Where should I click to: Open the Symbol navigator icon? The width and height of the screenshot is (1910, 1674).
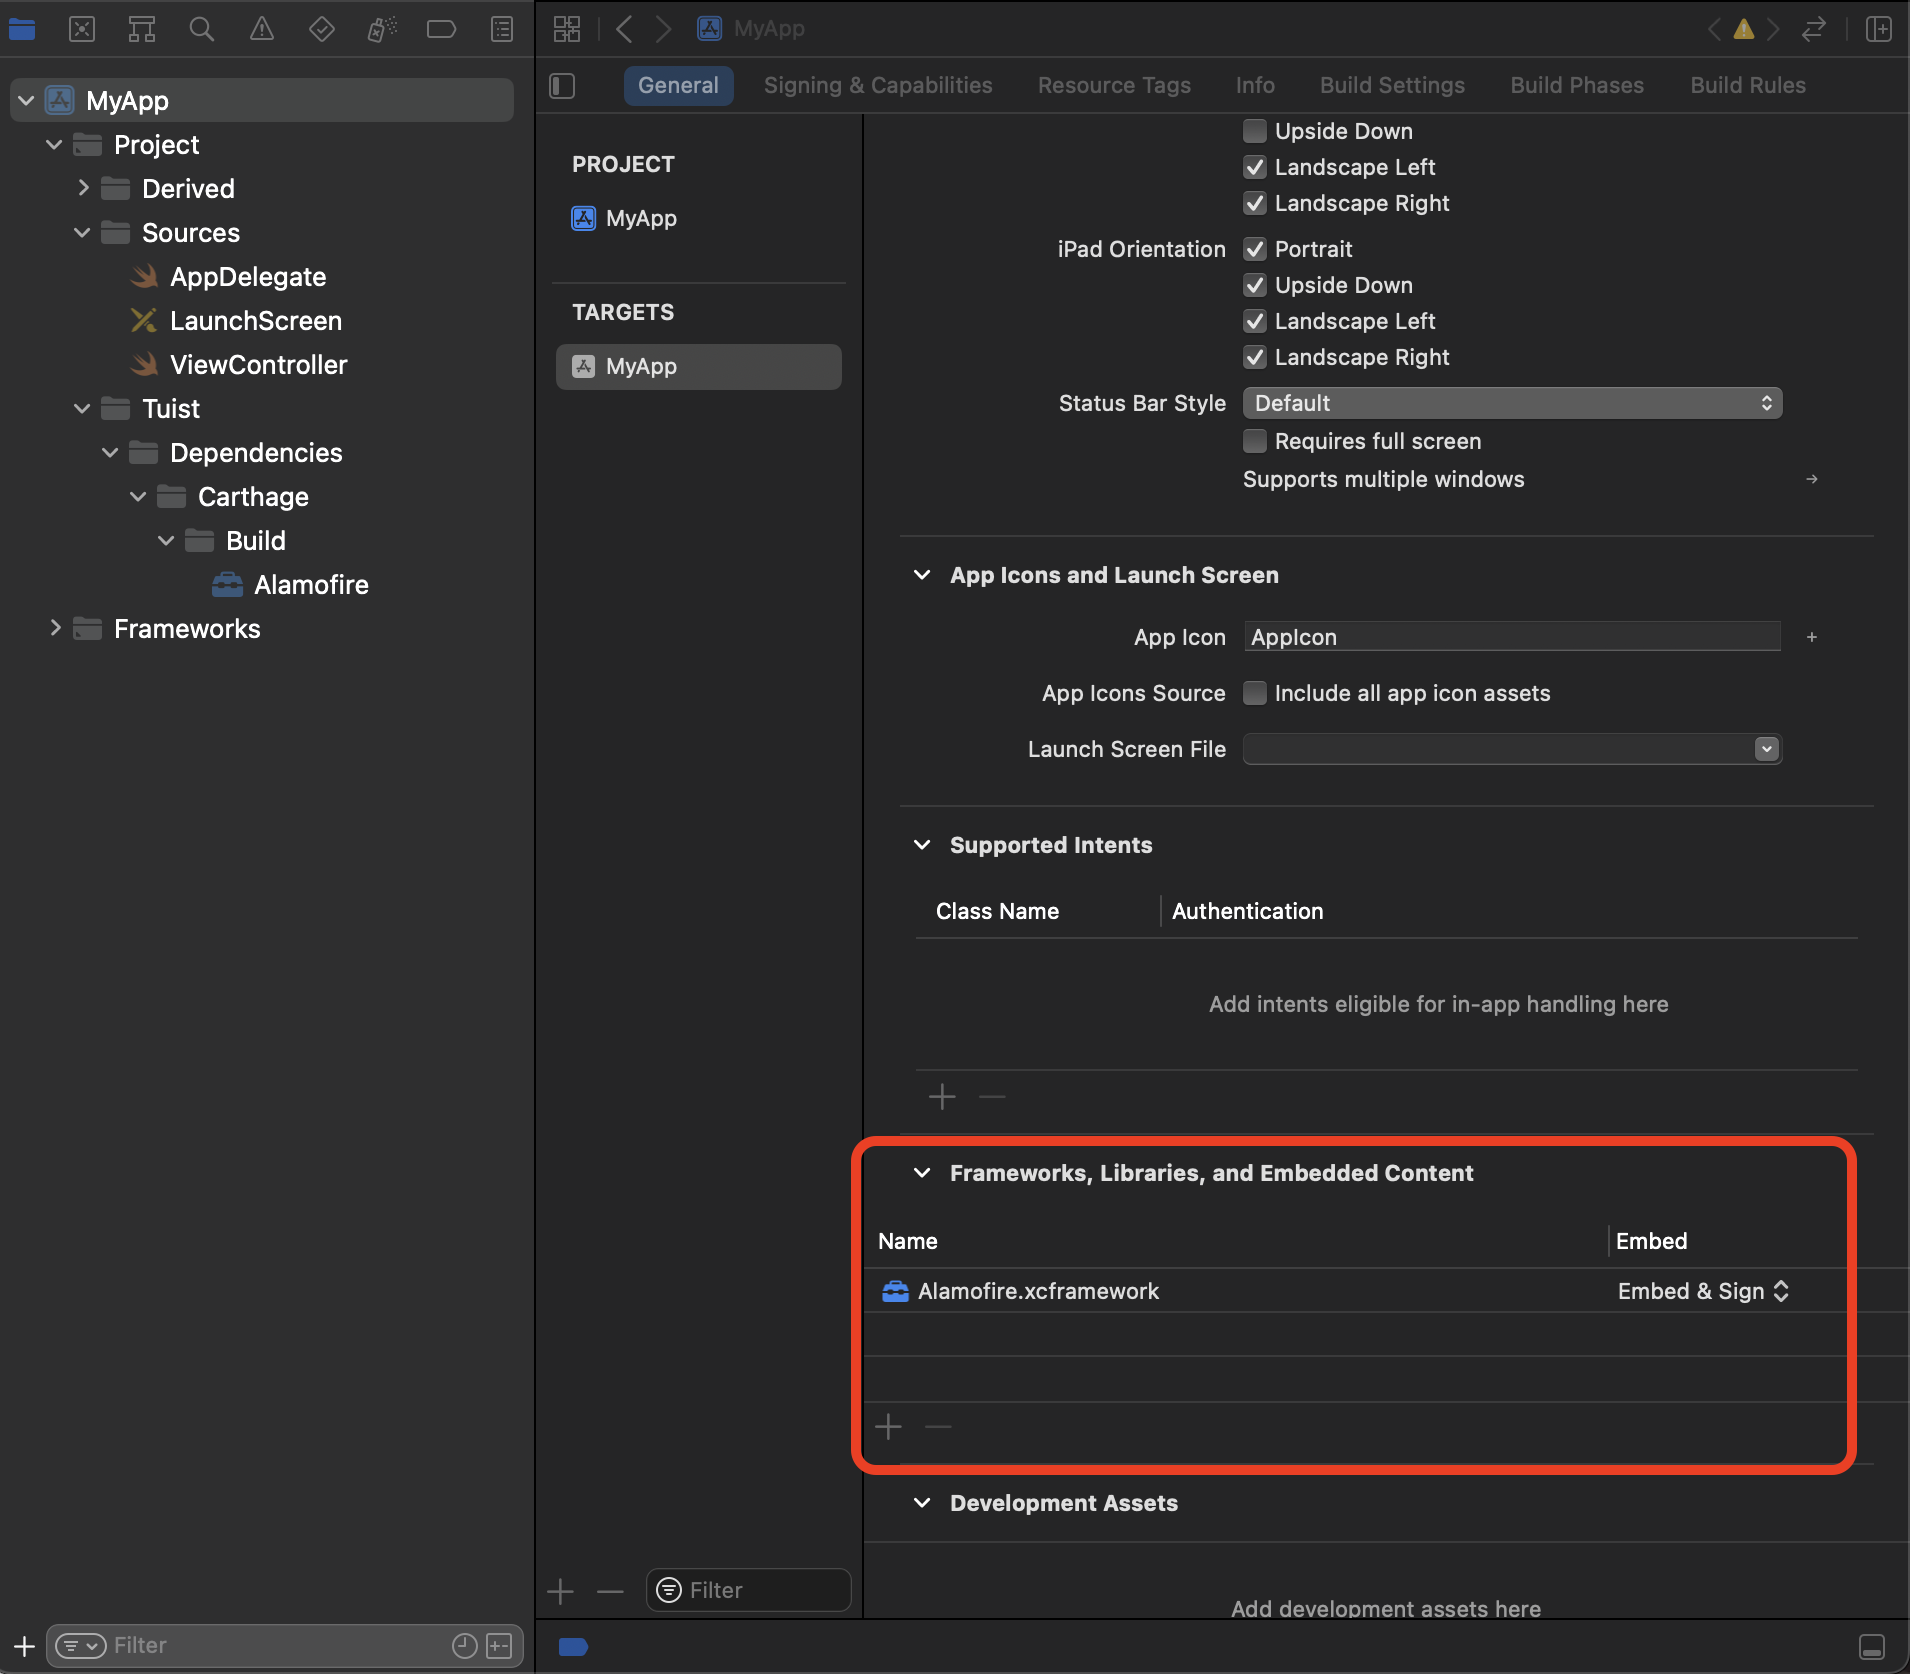pos(142,29)
